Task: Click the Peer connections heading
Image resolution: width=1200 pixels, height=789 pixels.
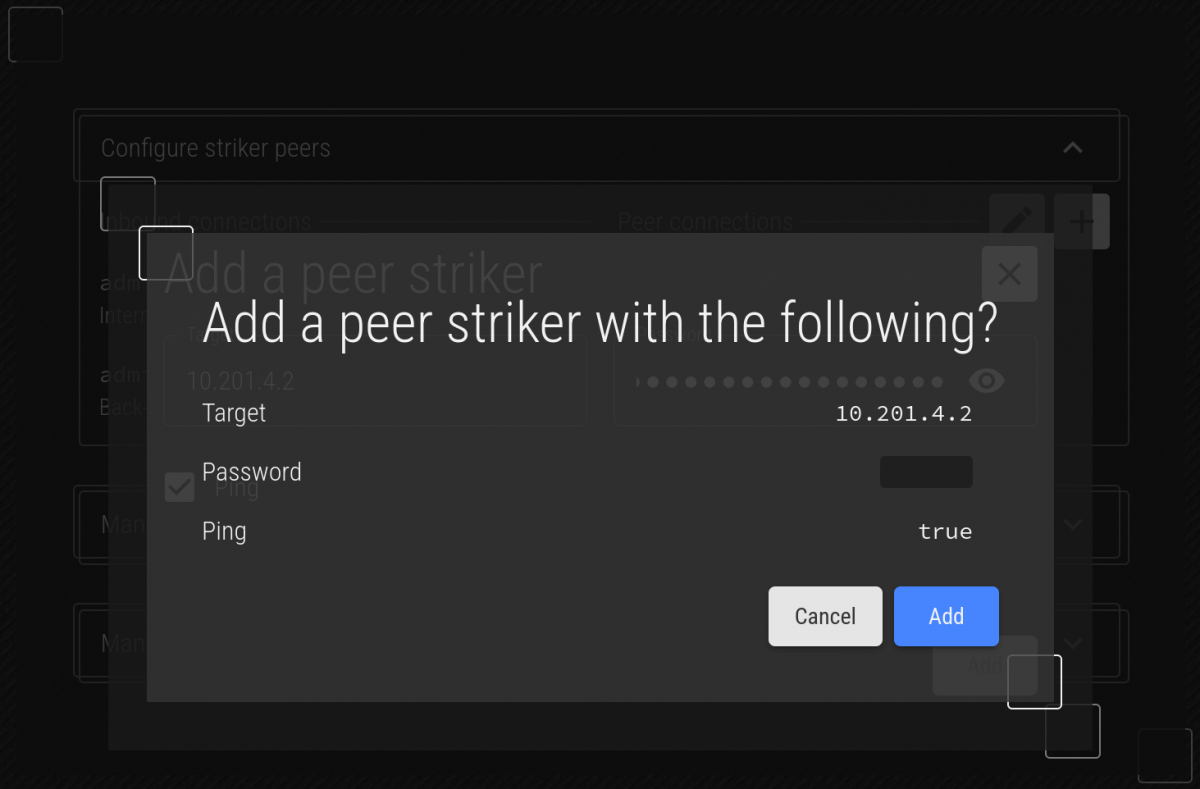Action: [705, 222]
